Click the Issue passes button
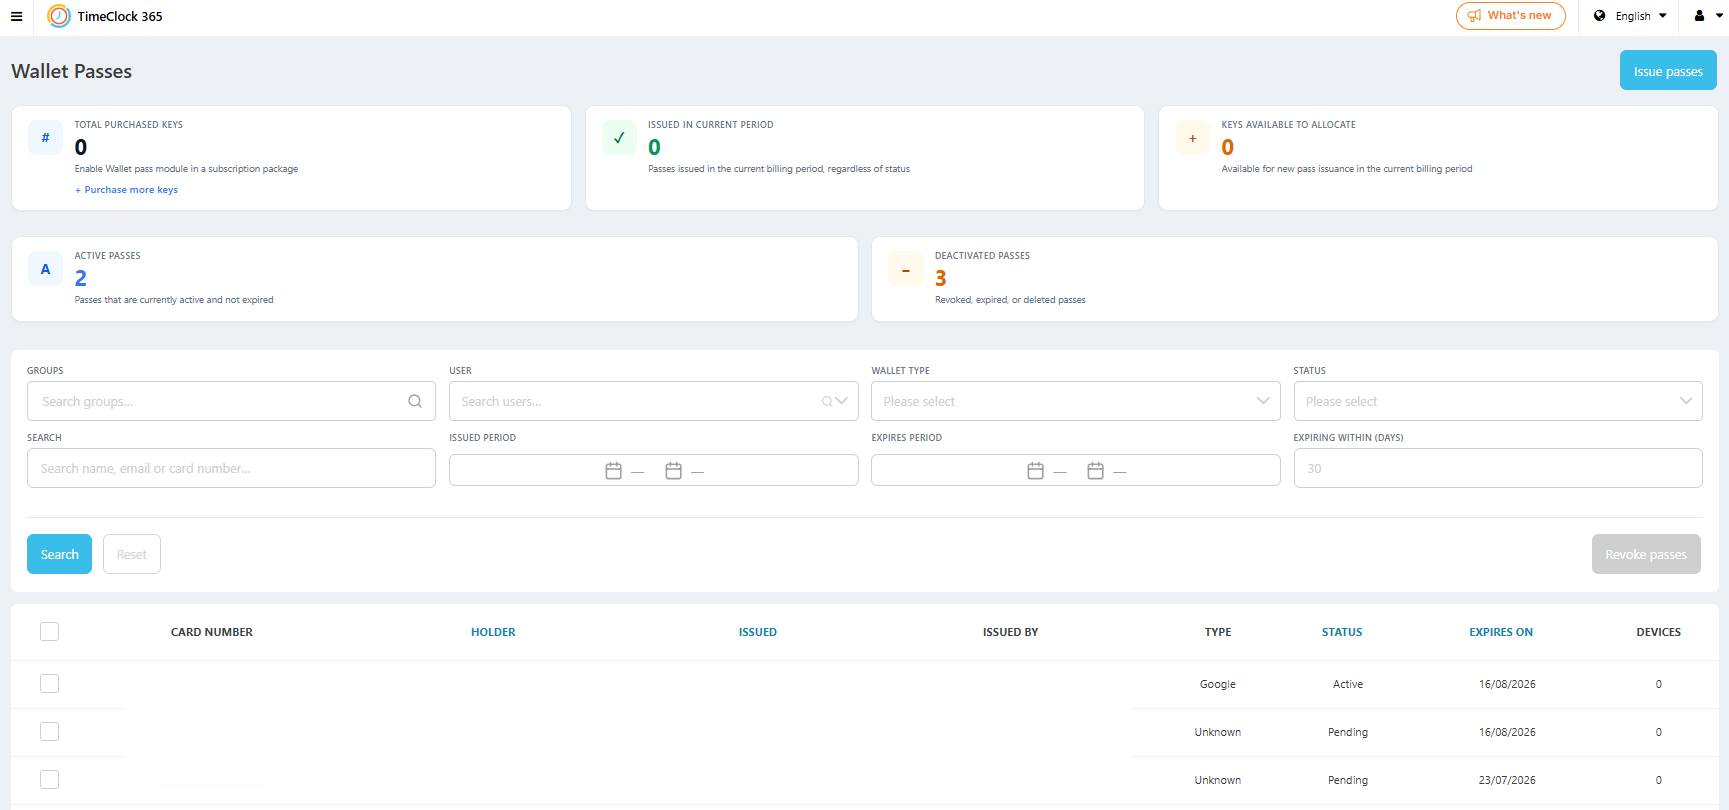 click(x=1668, y=71)
